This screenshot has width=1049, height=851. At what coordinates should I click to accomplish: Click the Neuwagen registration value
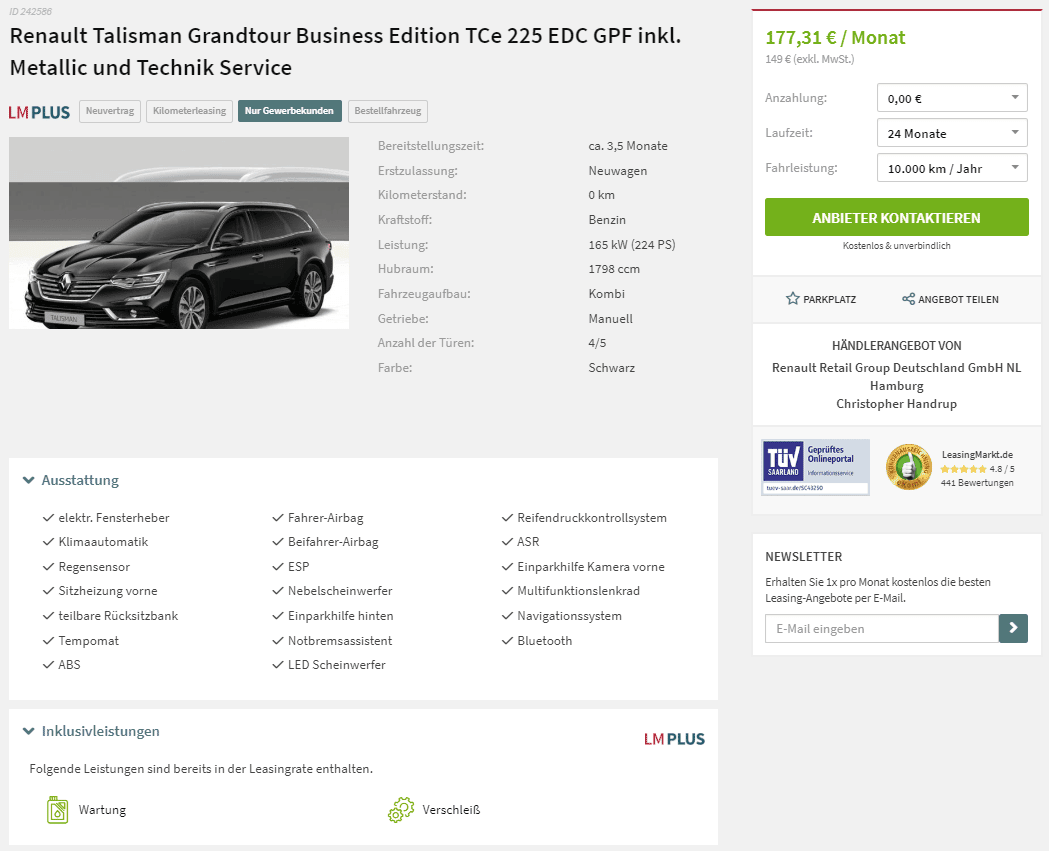point(617,171)
